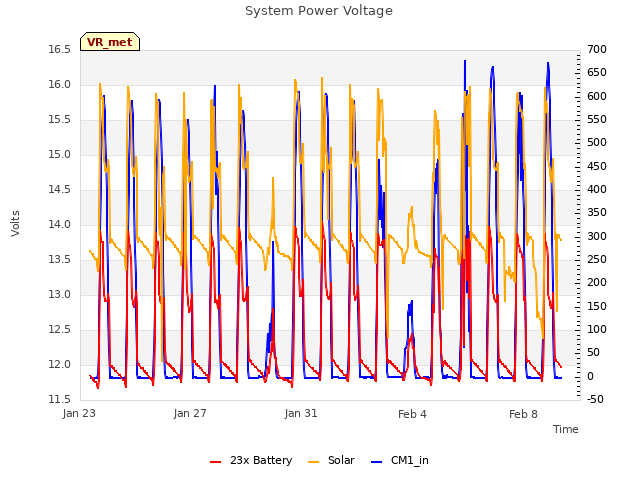Click the 15.5 left axis value

point(60,120)
